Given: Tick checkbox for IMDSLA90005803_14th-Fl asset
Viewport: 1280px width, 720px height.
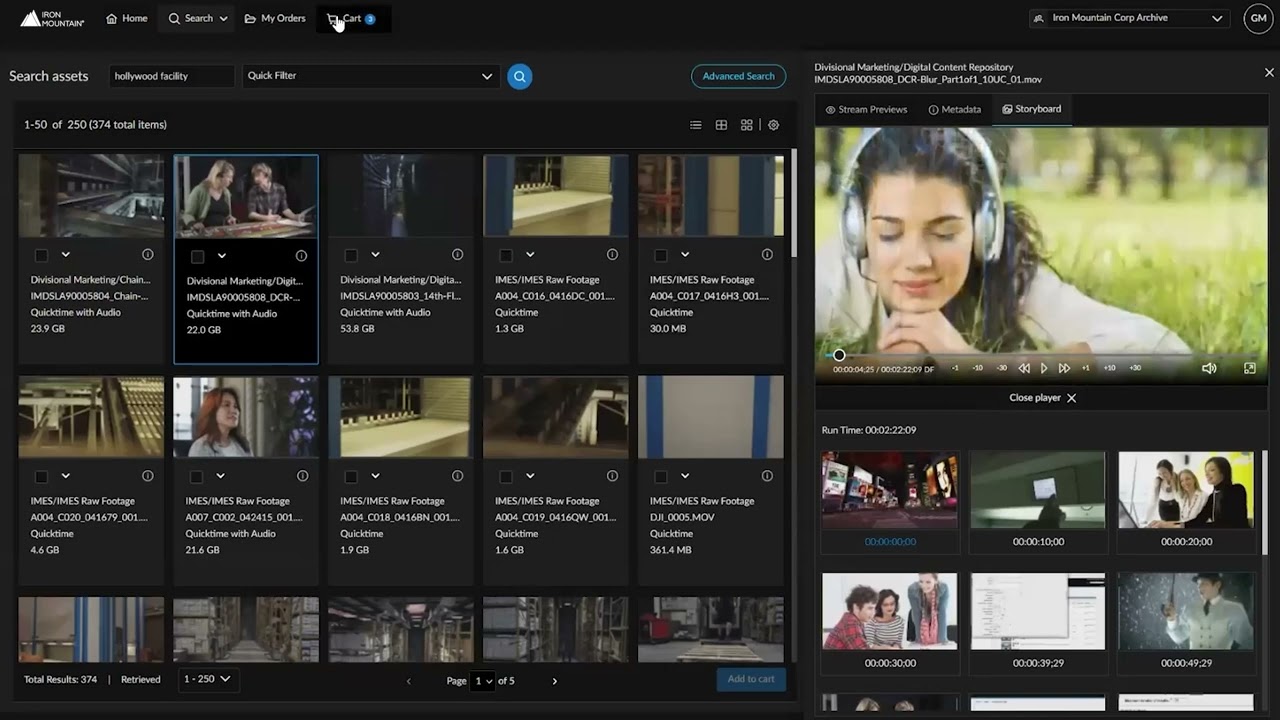Looking at the screenshot, I should pos(351,255).
